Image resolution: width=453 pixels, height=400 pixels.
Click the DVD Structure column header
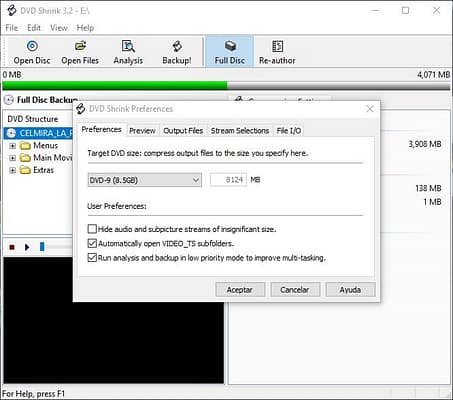coord(33,119)
